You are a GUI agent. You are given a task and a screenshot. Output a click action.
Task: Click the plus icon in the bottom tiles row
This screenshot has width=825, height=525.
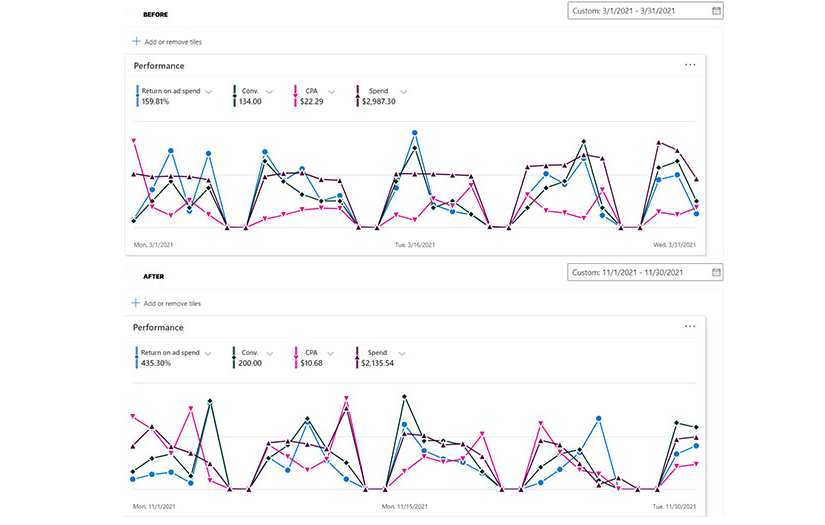136,303
